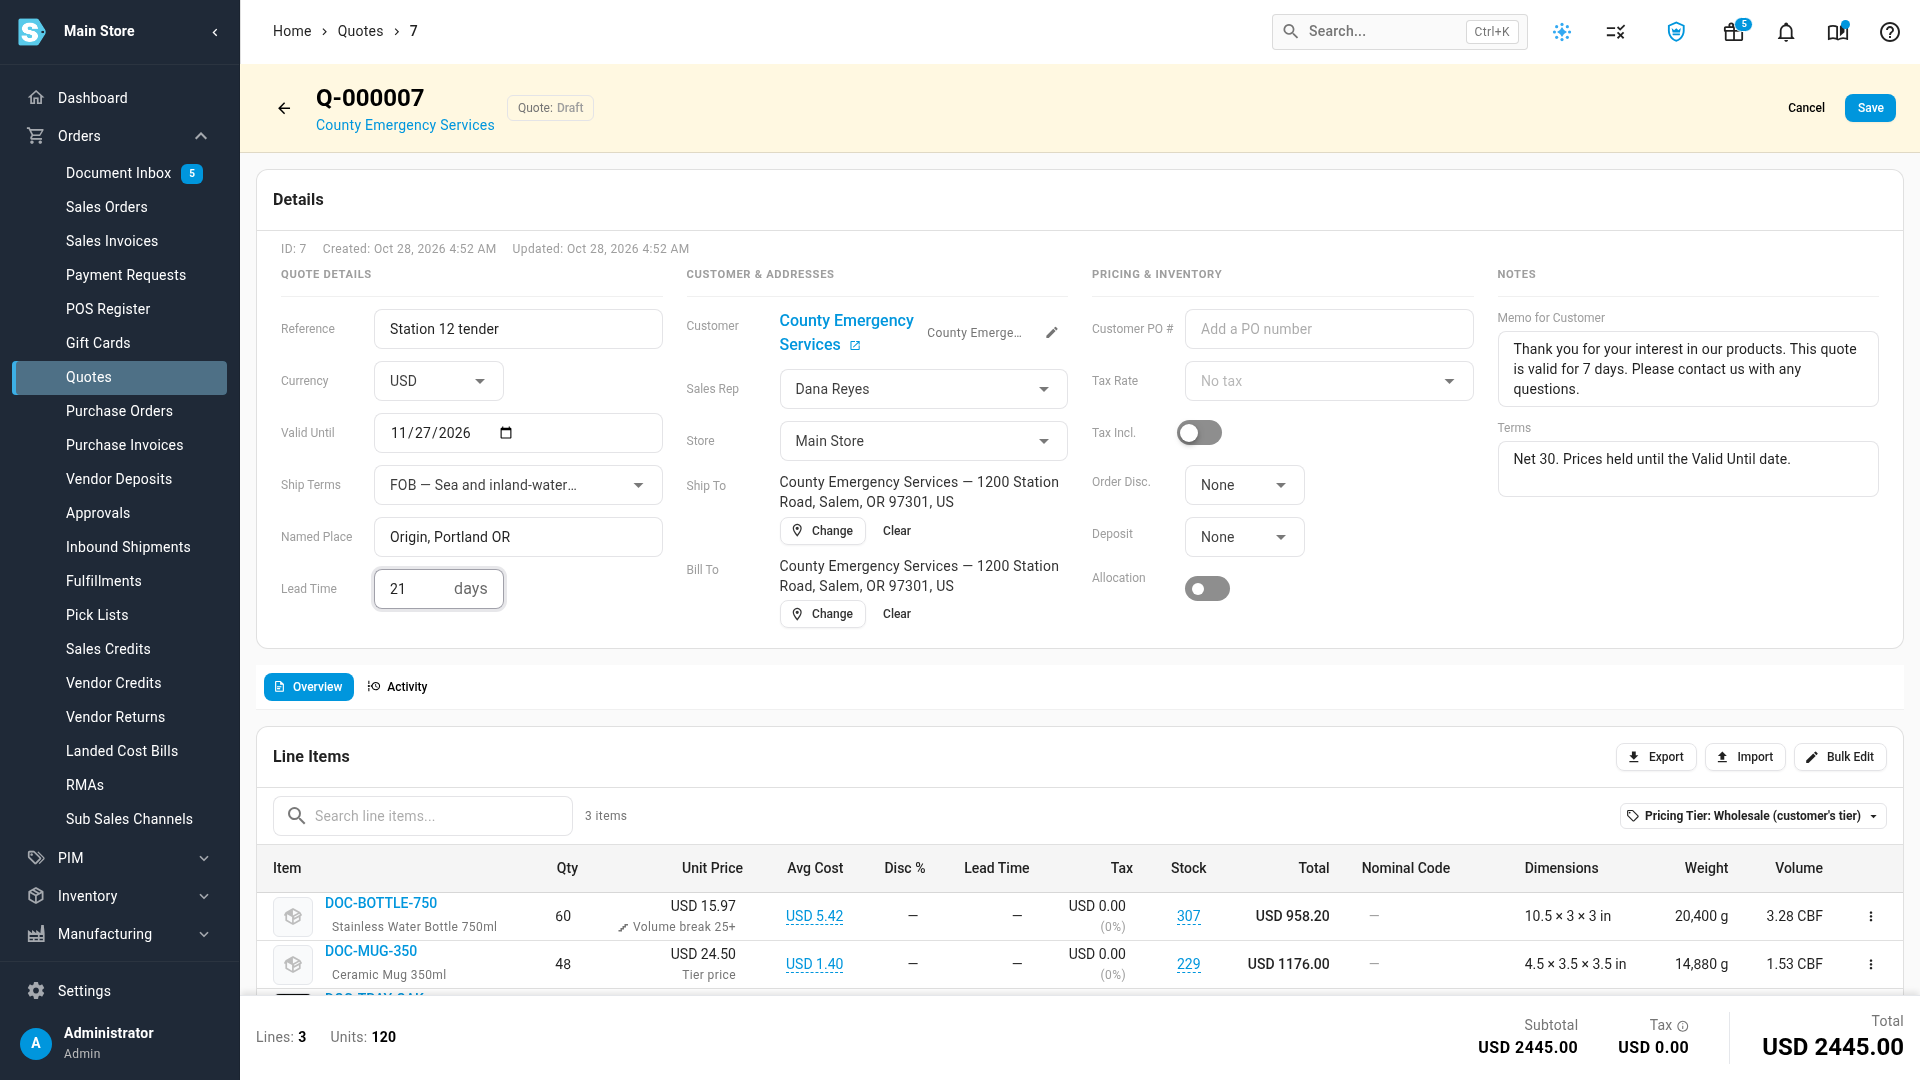
Task: Click the Save button
Action: click(x=1870, y=108)
